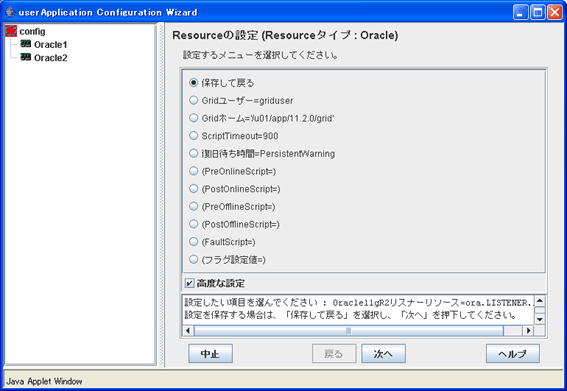Click the horizontal scrollbar thumb
The image size is (567, 391).
(x=349, y=330)
